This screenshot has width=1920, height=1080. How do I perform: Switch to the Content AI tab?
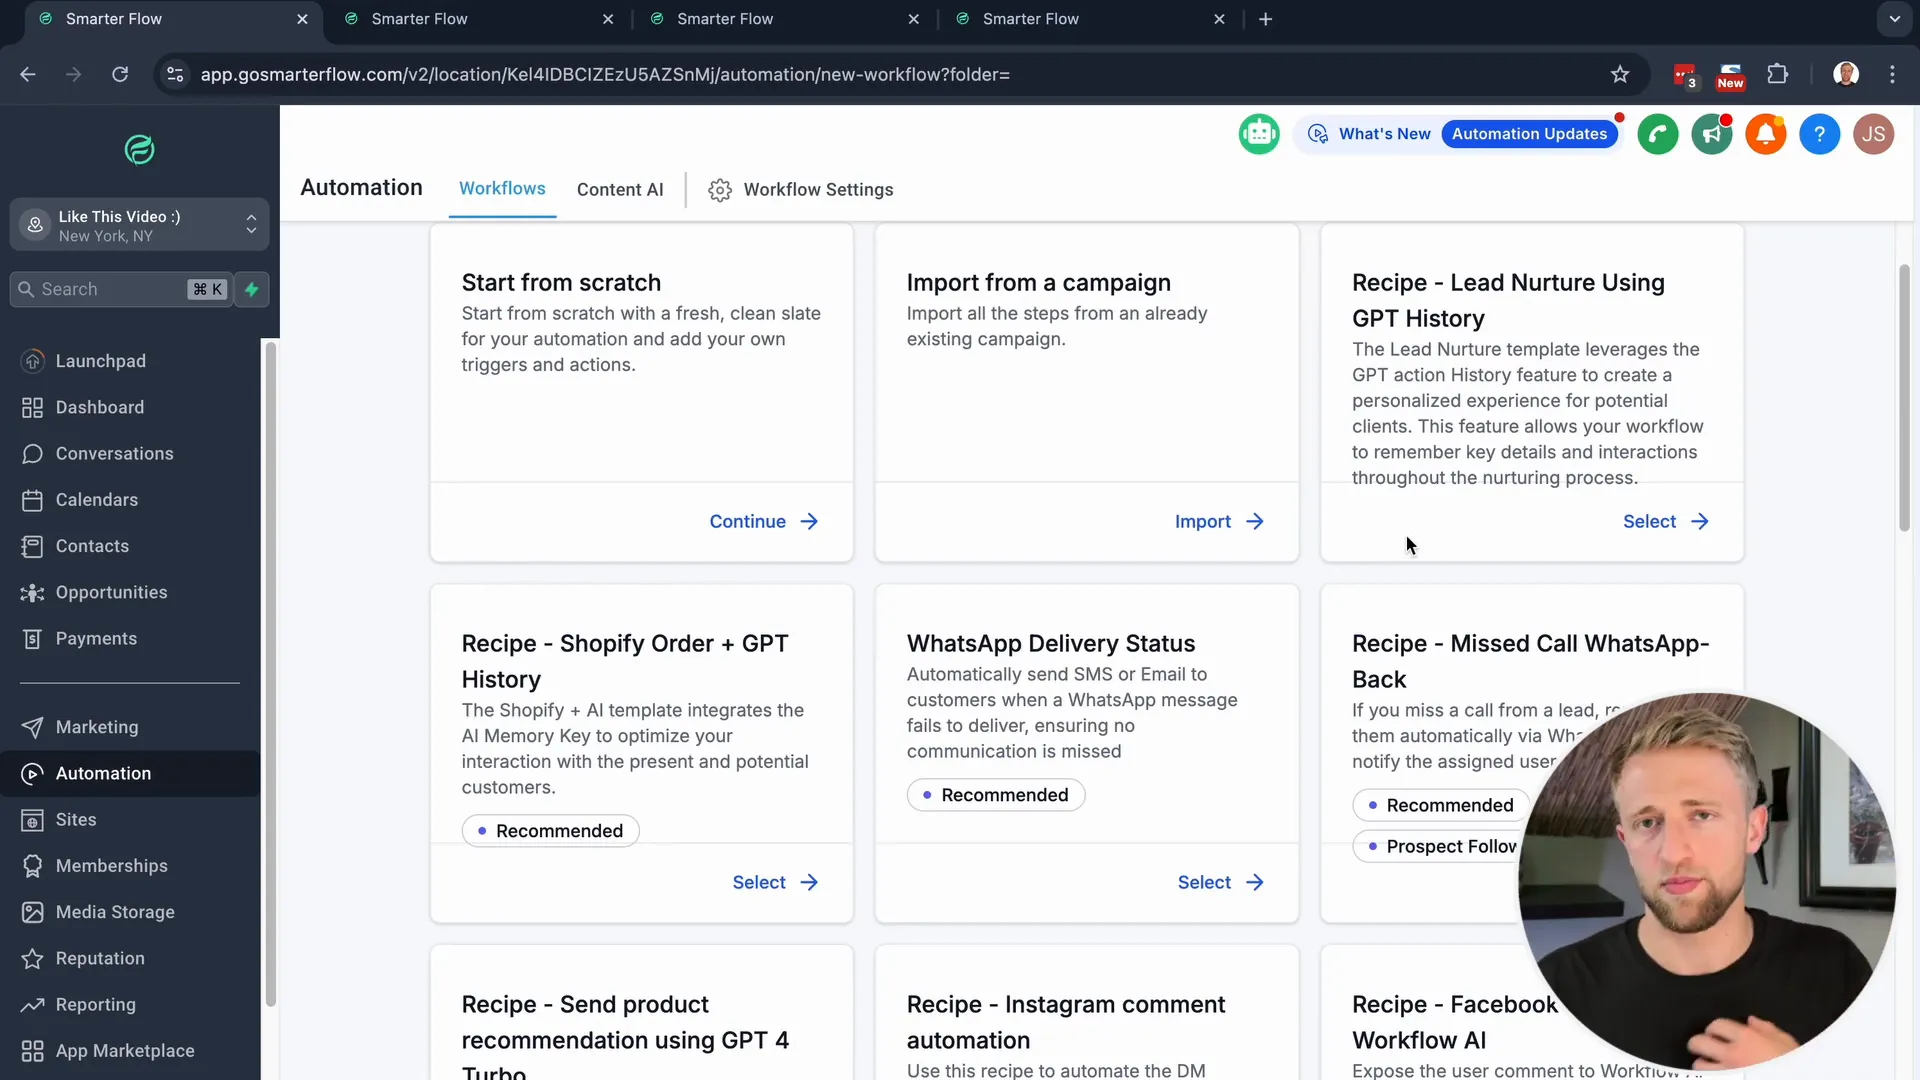pos(620,190)
